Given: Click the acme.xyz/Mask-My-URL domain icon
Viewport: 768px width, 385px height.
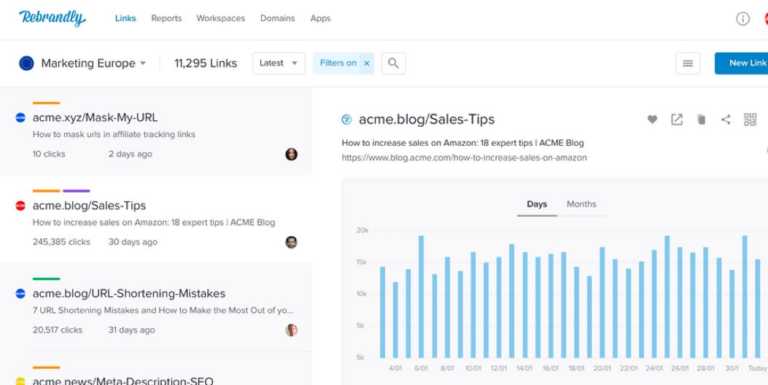Looking at the screenshot, I should click(x=21, y=118).
